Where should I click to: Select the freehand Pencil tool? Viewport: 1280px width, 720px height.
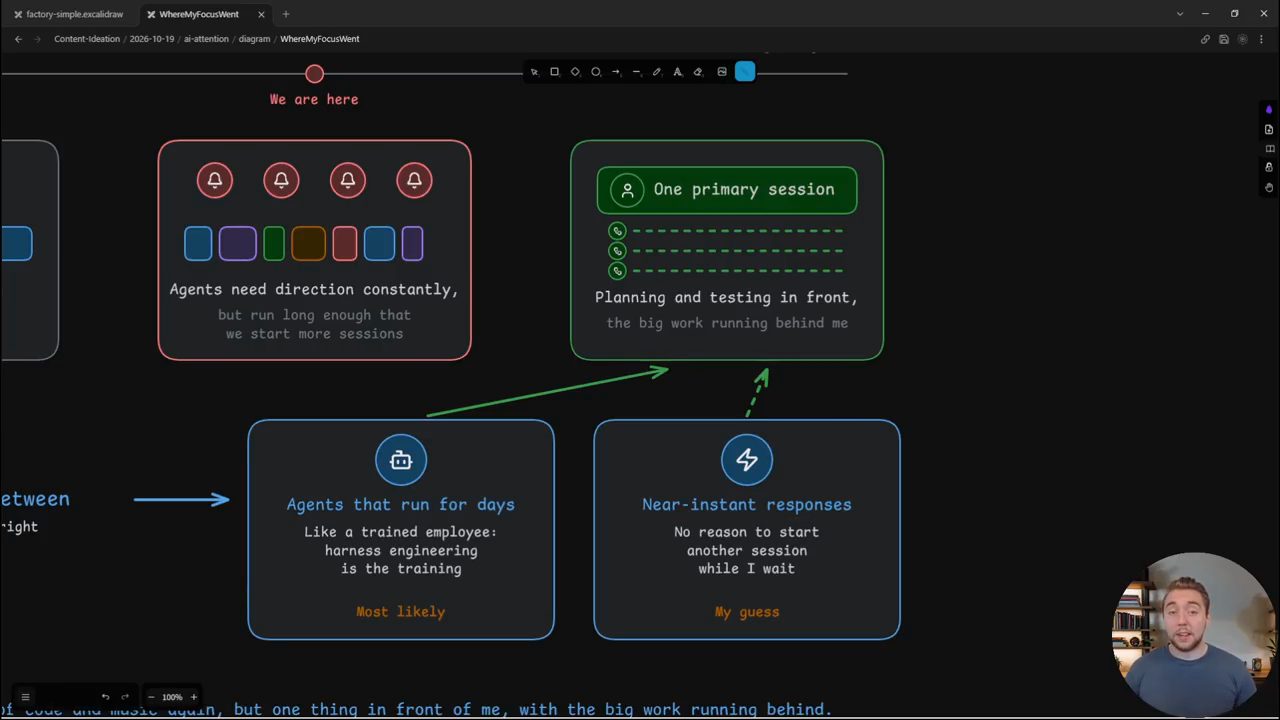(x=657, y=72)
